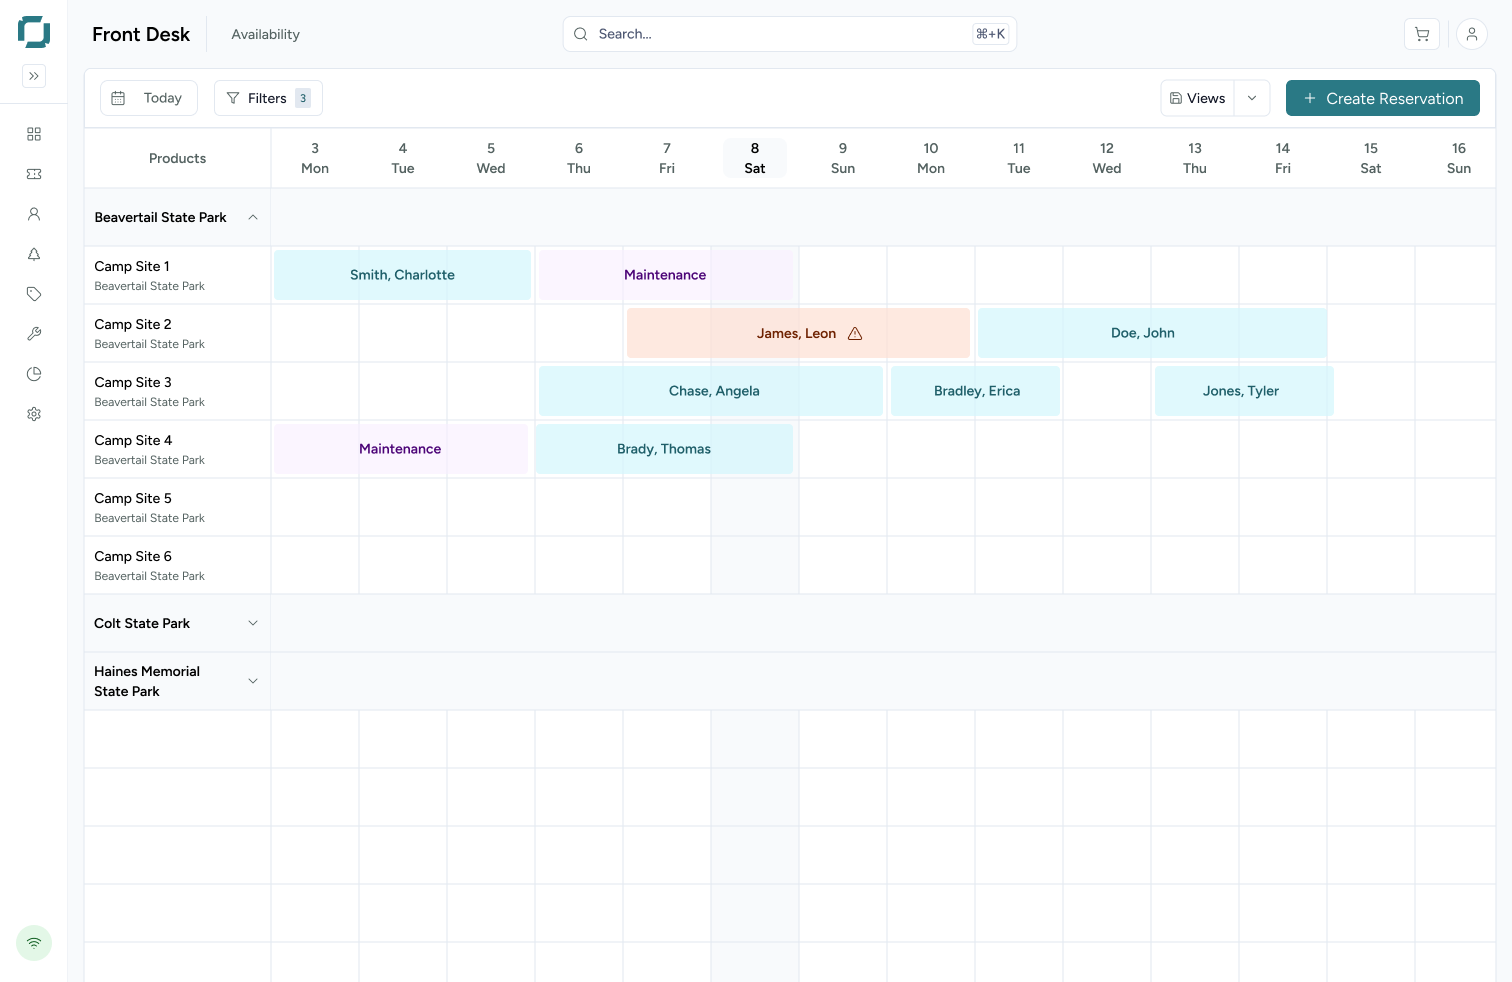The image size is (1512, 982).
Task: Open the price tag icon in sidebar
Action: click(34, 294)
